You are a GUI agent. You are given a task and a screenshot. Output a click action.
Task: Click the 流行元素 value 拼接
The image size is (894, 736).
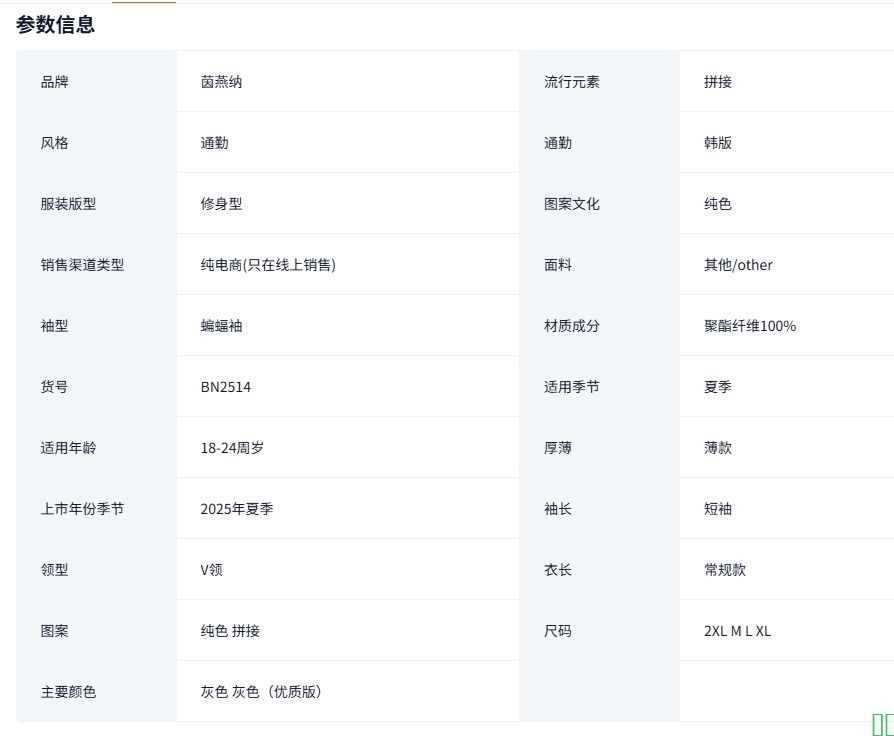[718, 82]
